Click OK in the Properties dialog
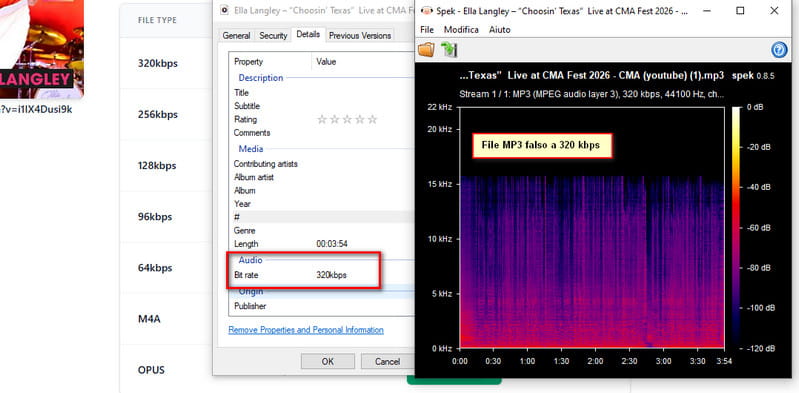 click(x=328, y=361)
